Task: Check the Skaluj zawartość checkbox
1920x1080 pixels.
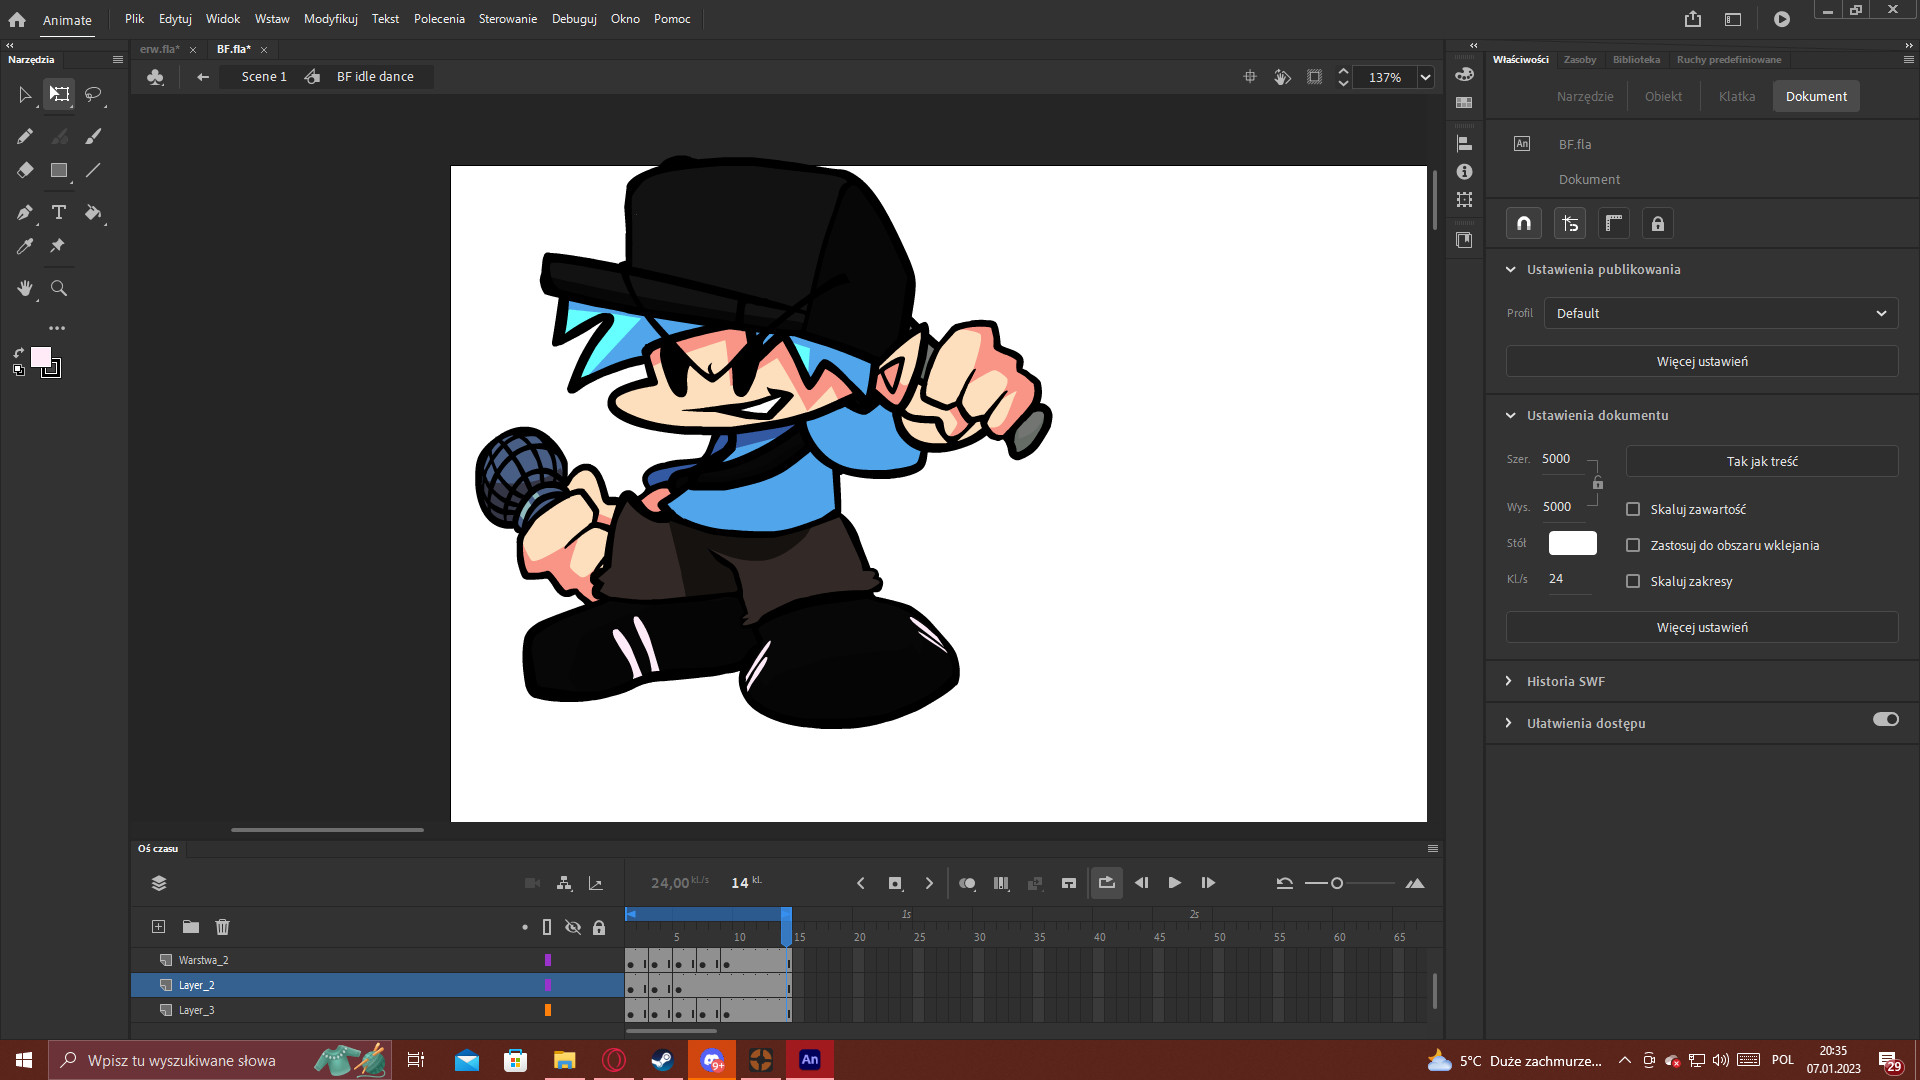Action: 1633,509
